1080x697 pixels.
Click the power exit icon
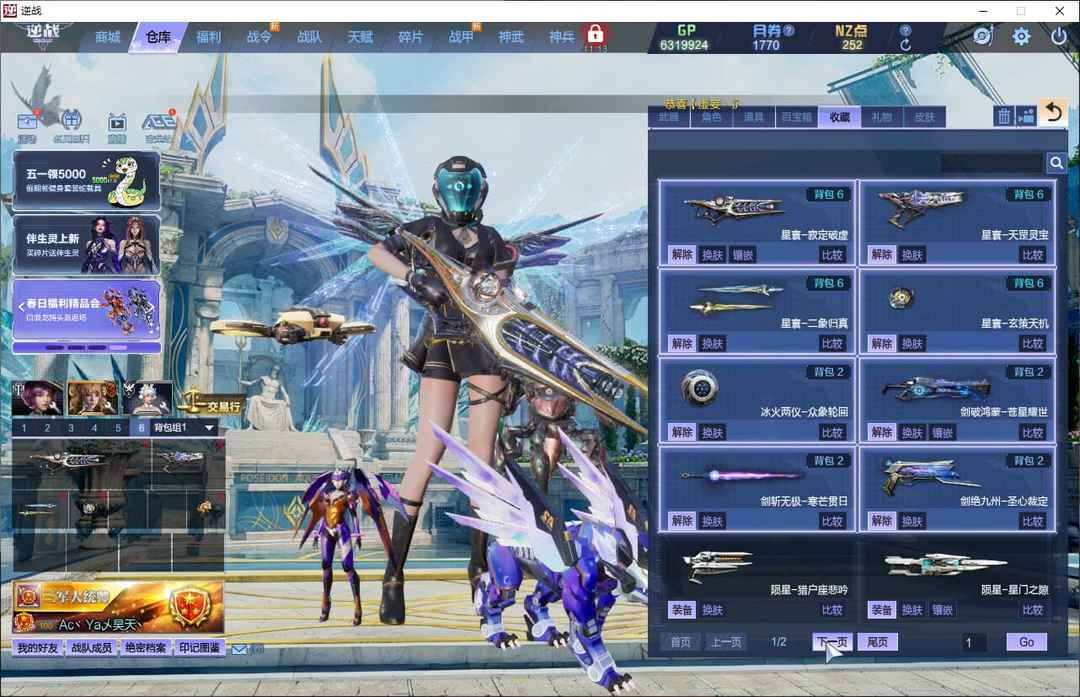(x=1059, y=35)
